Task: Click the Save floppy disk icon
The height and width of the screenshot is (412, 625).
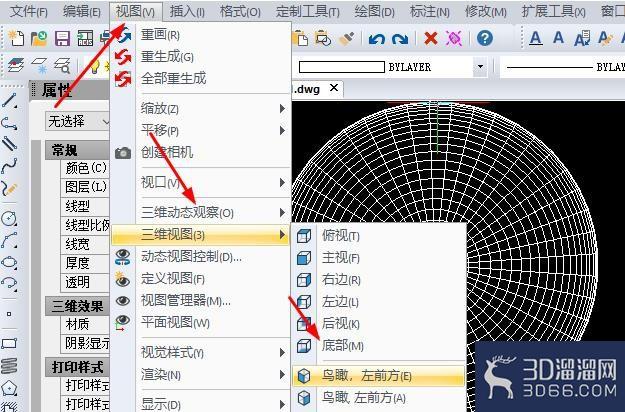Action: point(62,39)
